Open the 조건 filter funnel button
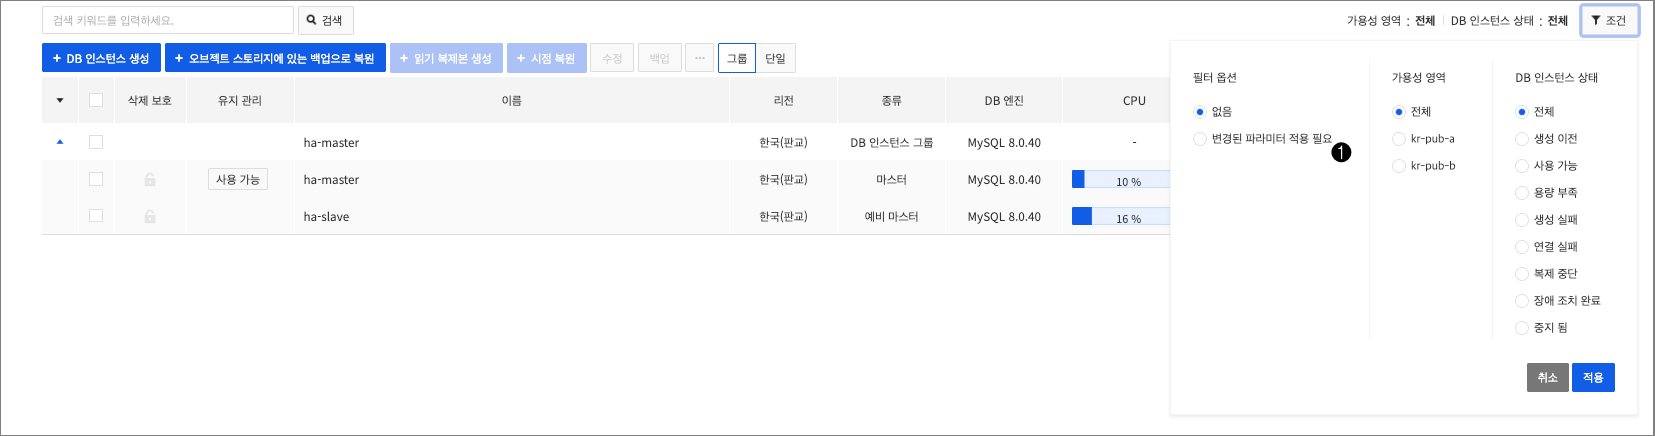The height and width of the screenshot is (436, 1655). pos(1609,20)
